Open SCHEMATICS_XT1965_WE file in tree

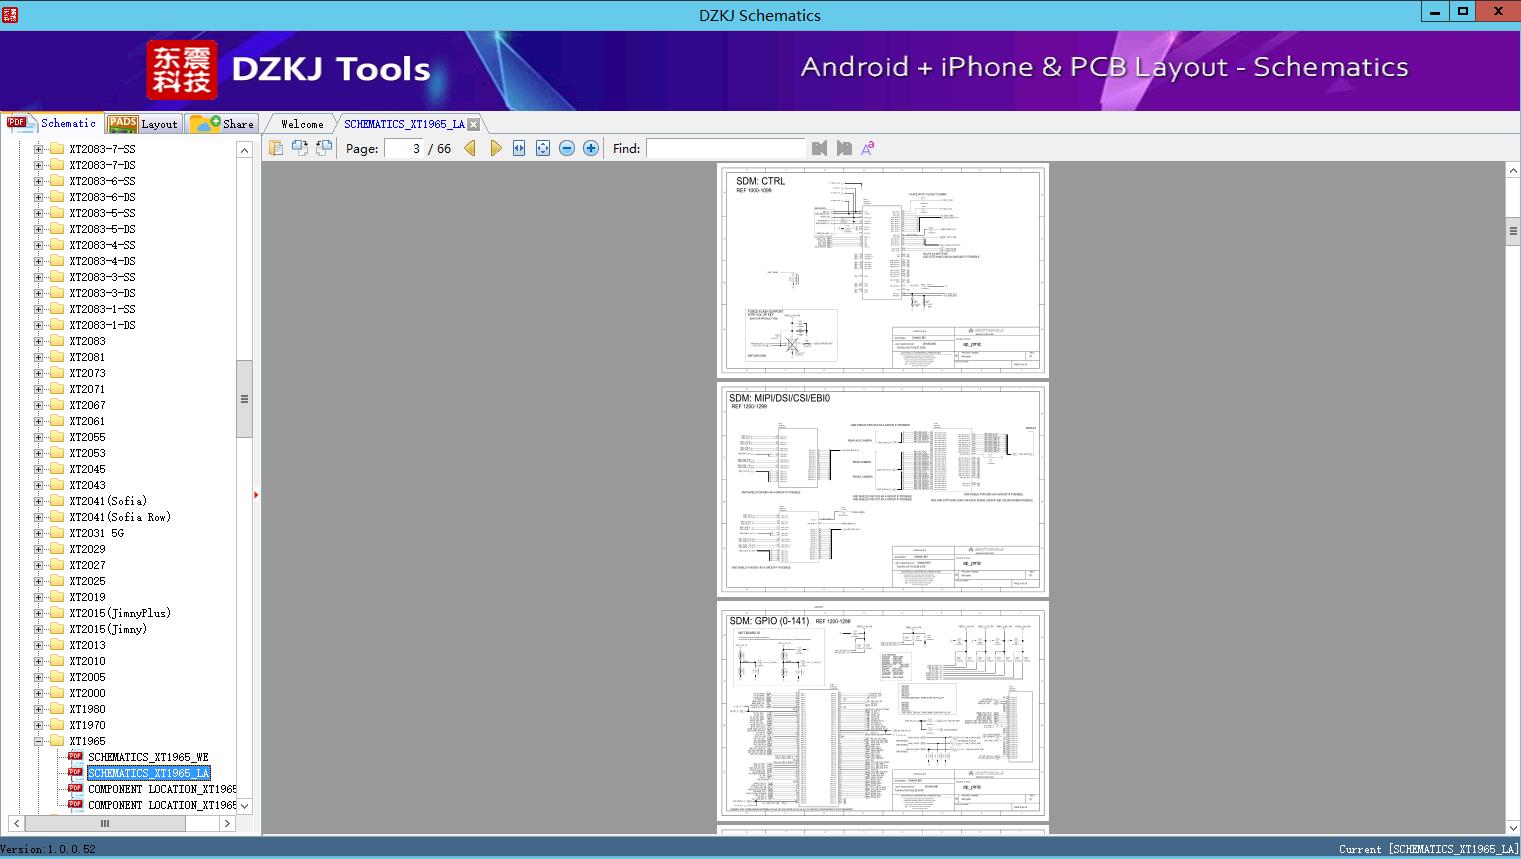pos(148,757)
